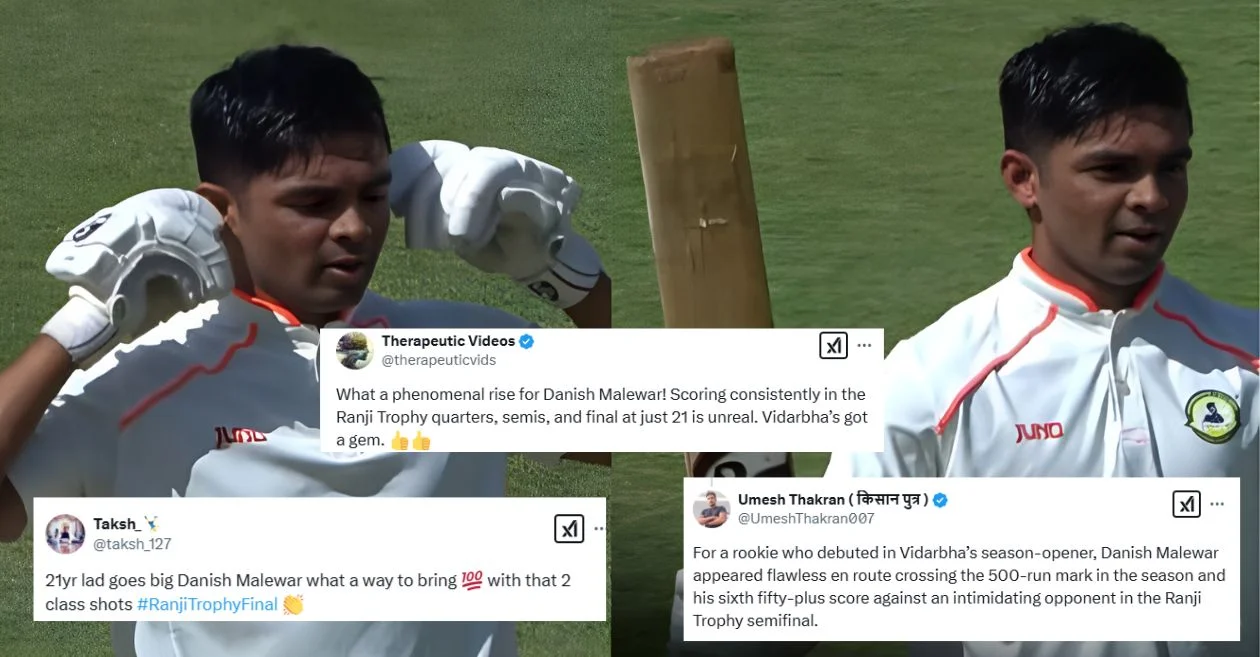Click the Grok icon on Taksh_ tweet
Viewport: 1260px width, 657px height.
[569, 529]
